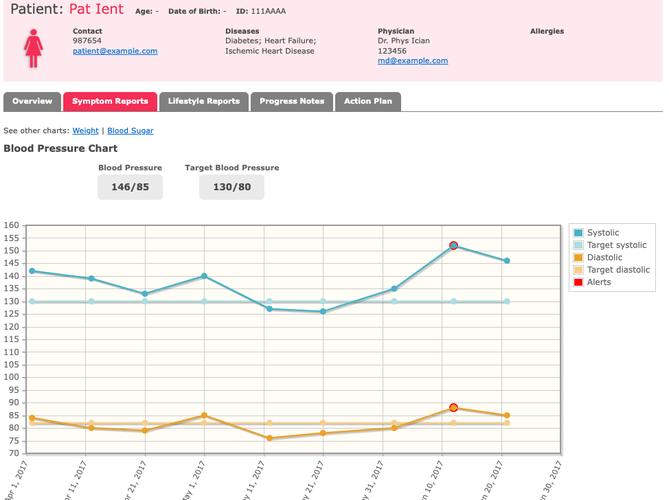Open the Overview tab
The height and width of the screenshot is (500, 669).
[x=32, y=102]
